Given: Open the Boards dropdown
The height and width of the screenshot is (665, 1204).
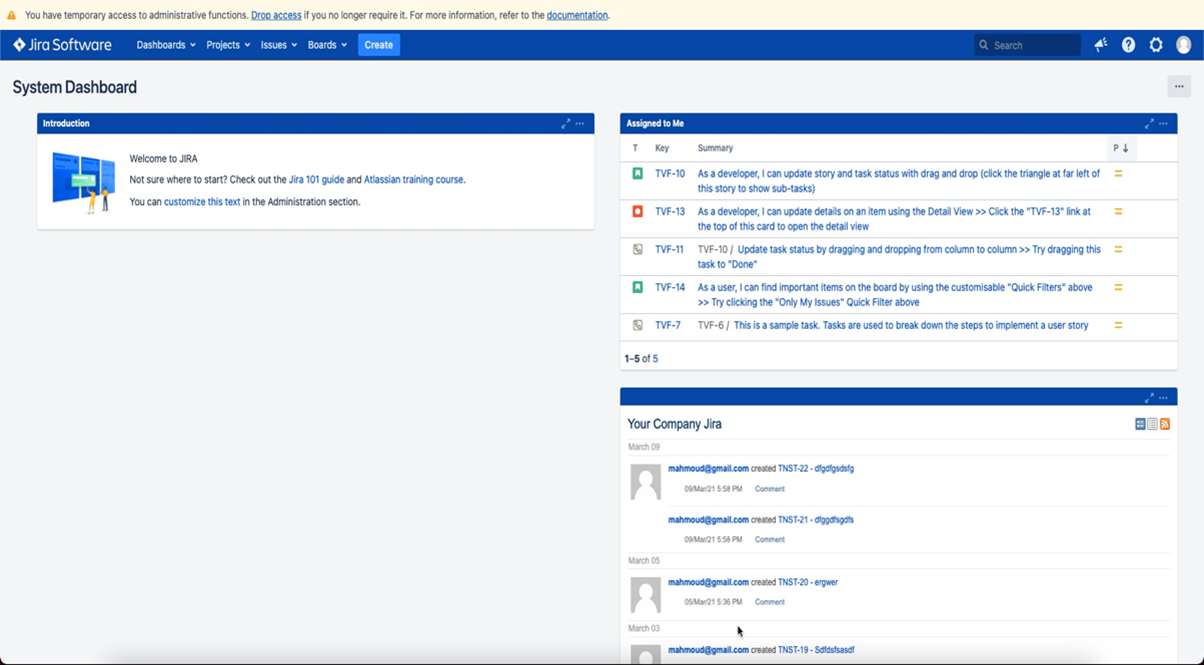Looking at the screenshot, I should point(327,44).
